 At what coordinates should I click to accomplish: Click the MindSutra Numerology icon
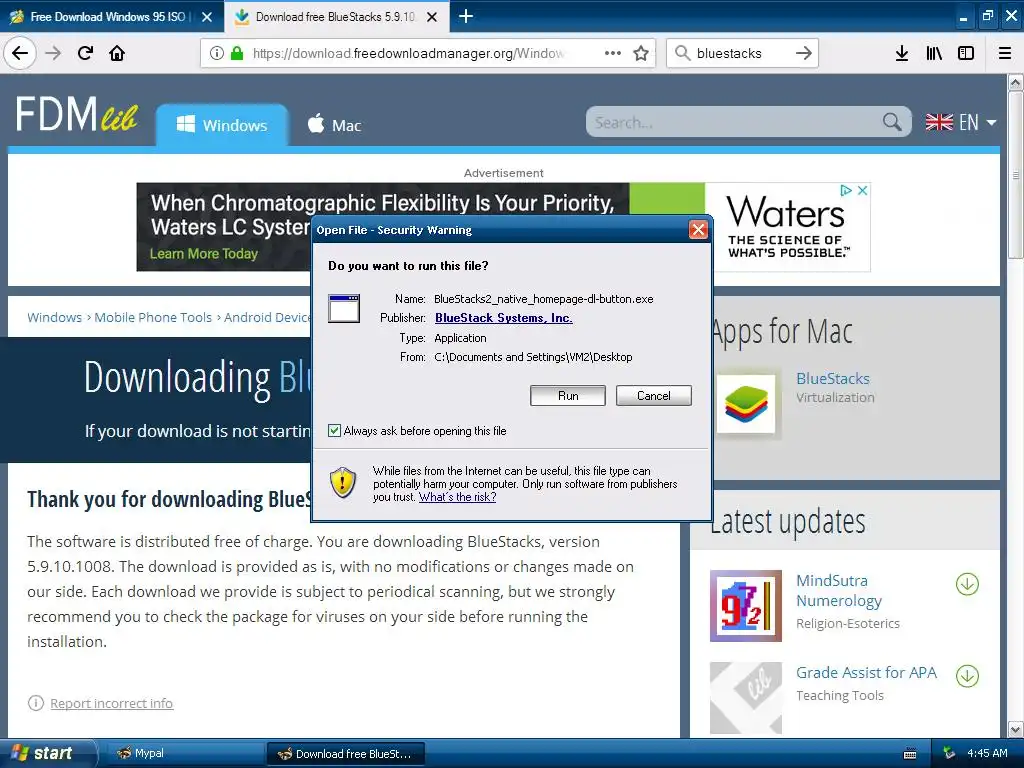746,605
